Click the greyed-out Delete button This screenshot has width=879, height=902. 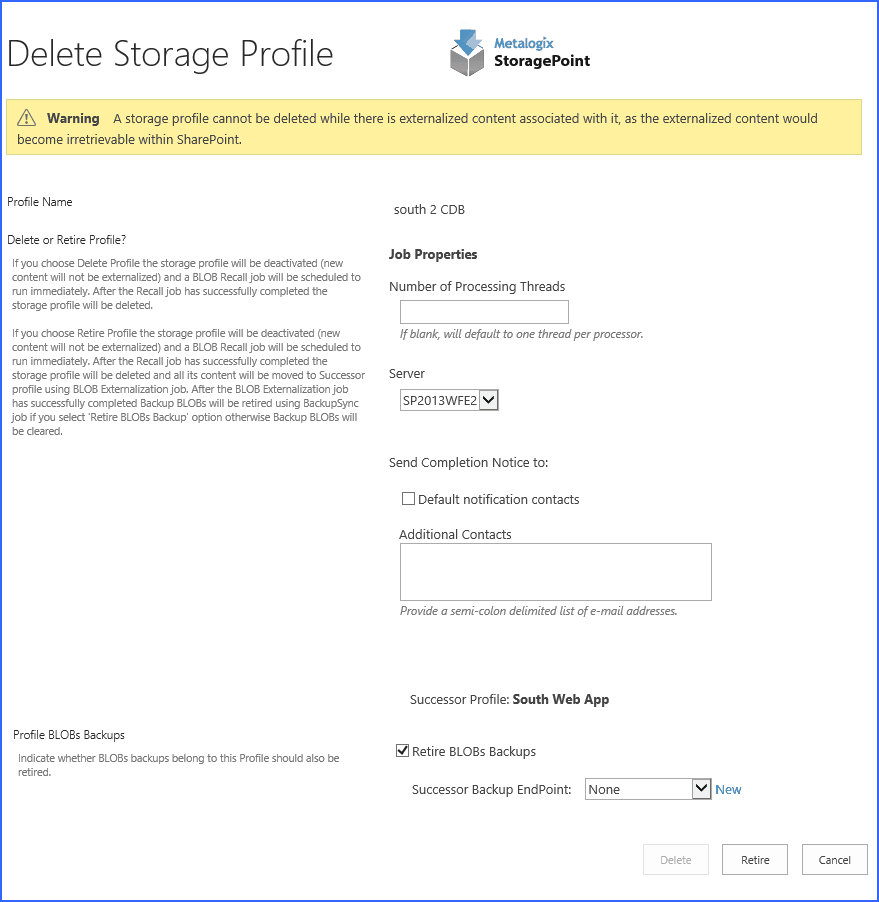pyautogui.click(x=675, y=860)
